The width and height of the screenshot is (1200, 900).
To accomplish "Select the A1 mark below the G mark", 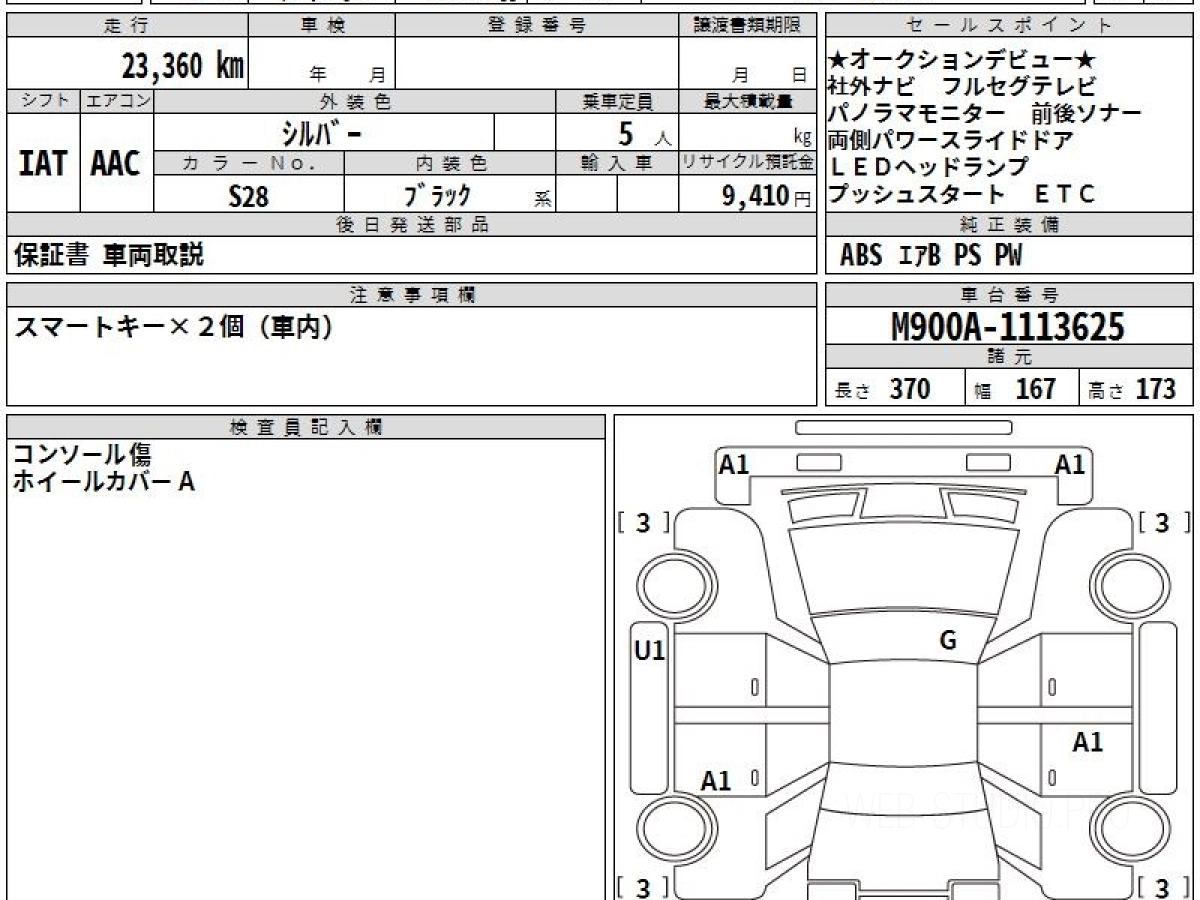I will point(1087,742).
